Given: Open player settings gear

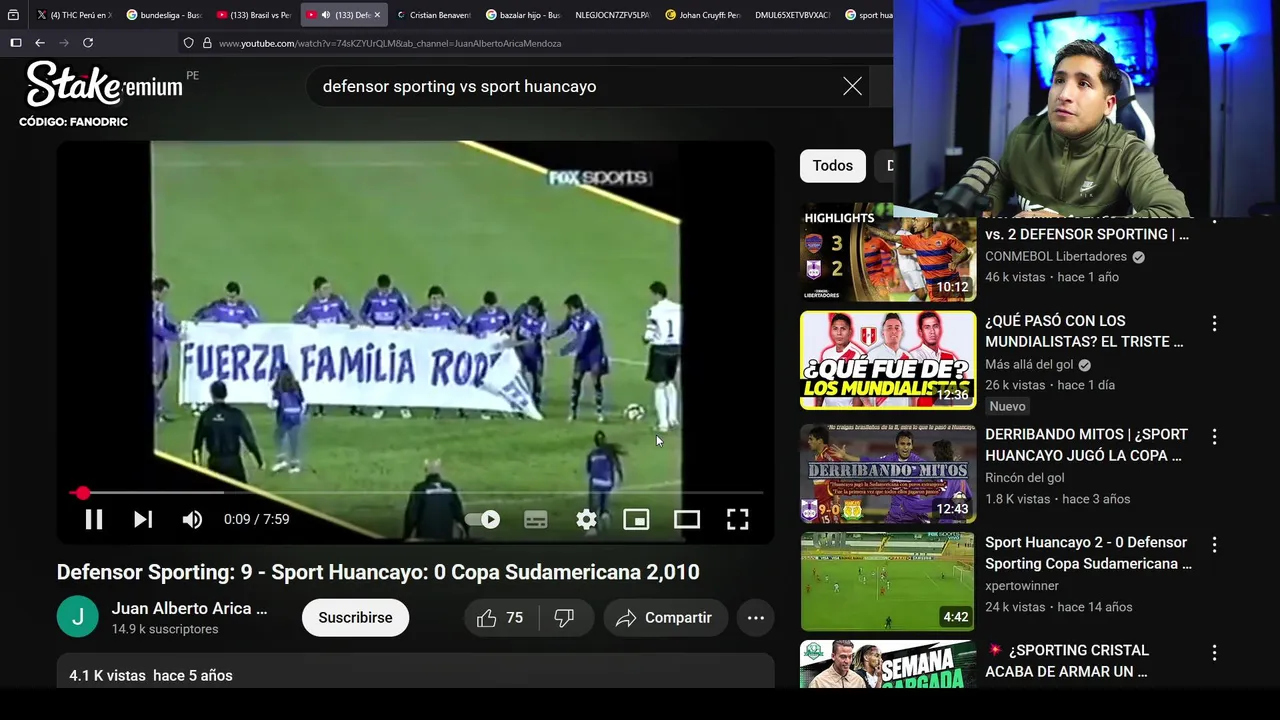Looking at the screenshot, I should click(x=586, y=519).
